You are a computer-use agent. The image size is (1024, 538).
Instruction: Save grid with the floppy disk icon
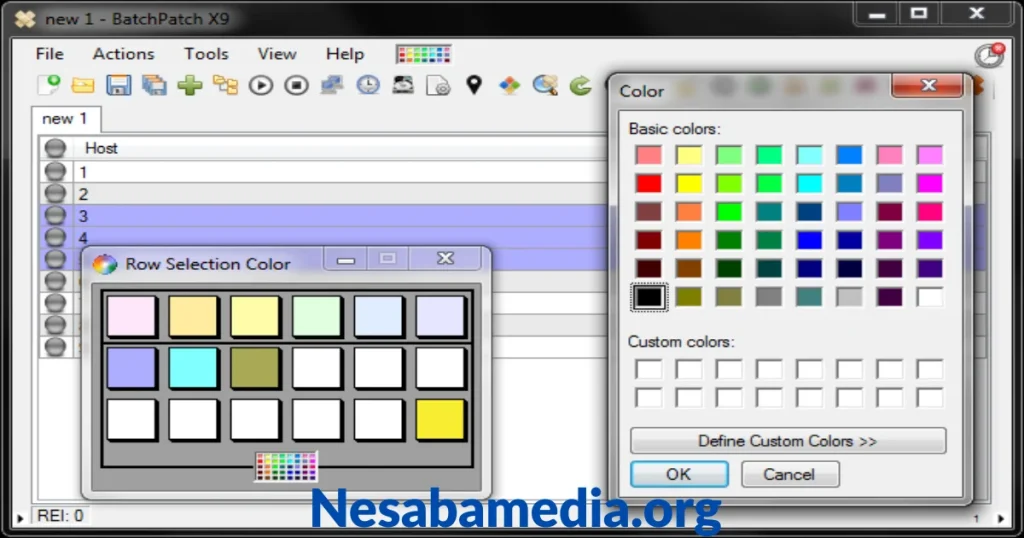point(119,86)
